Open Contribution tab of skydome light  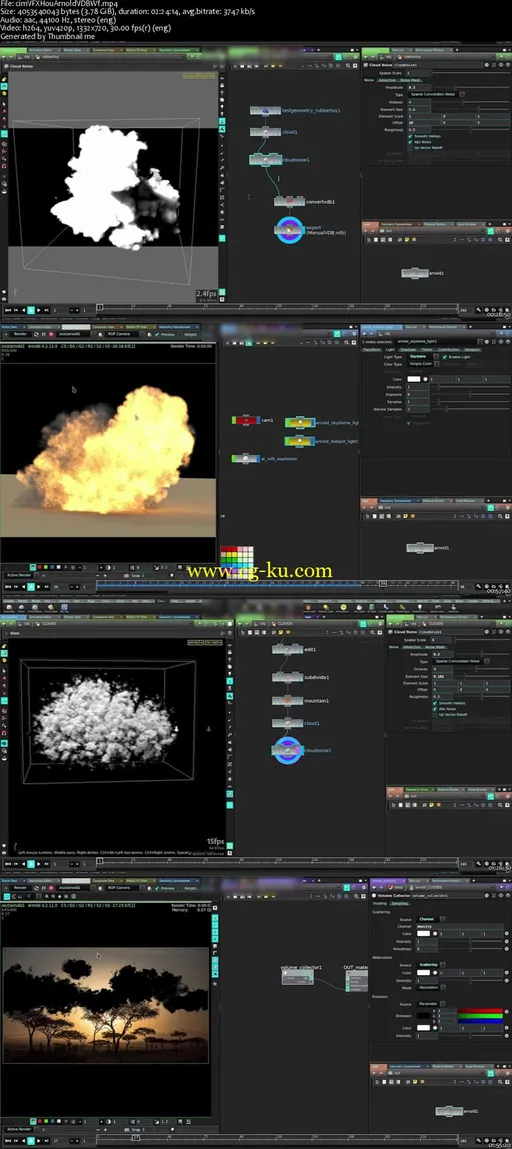[448, 350]
